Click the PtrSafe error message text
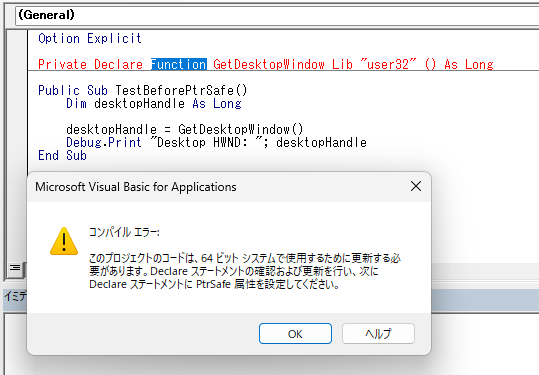Screen dimensions: 539x375 (245, 271)
